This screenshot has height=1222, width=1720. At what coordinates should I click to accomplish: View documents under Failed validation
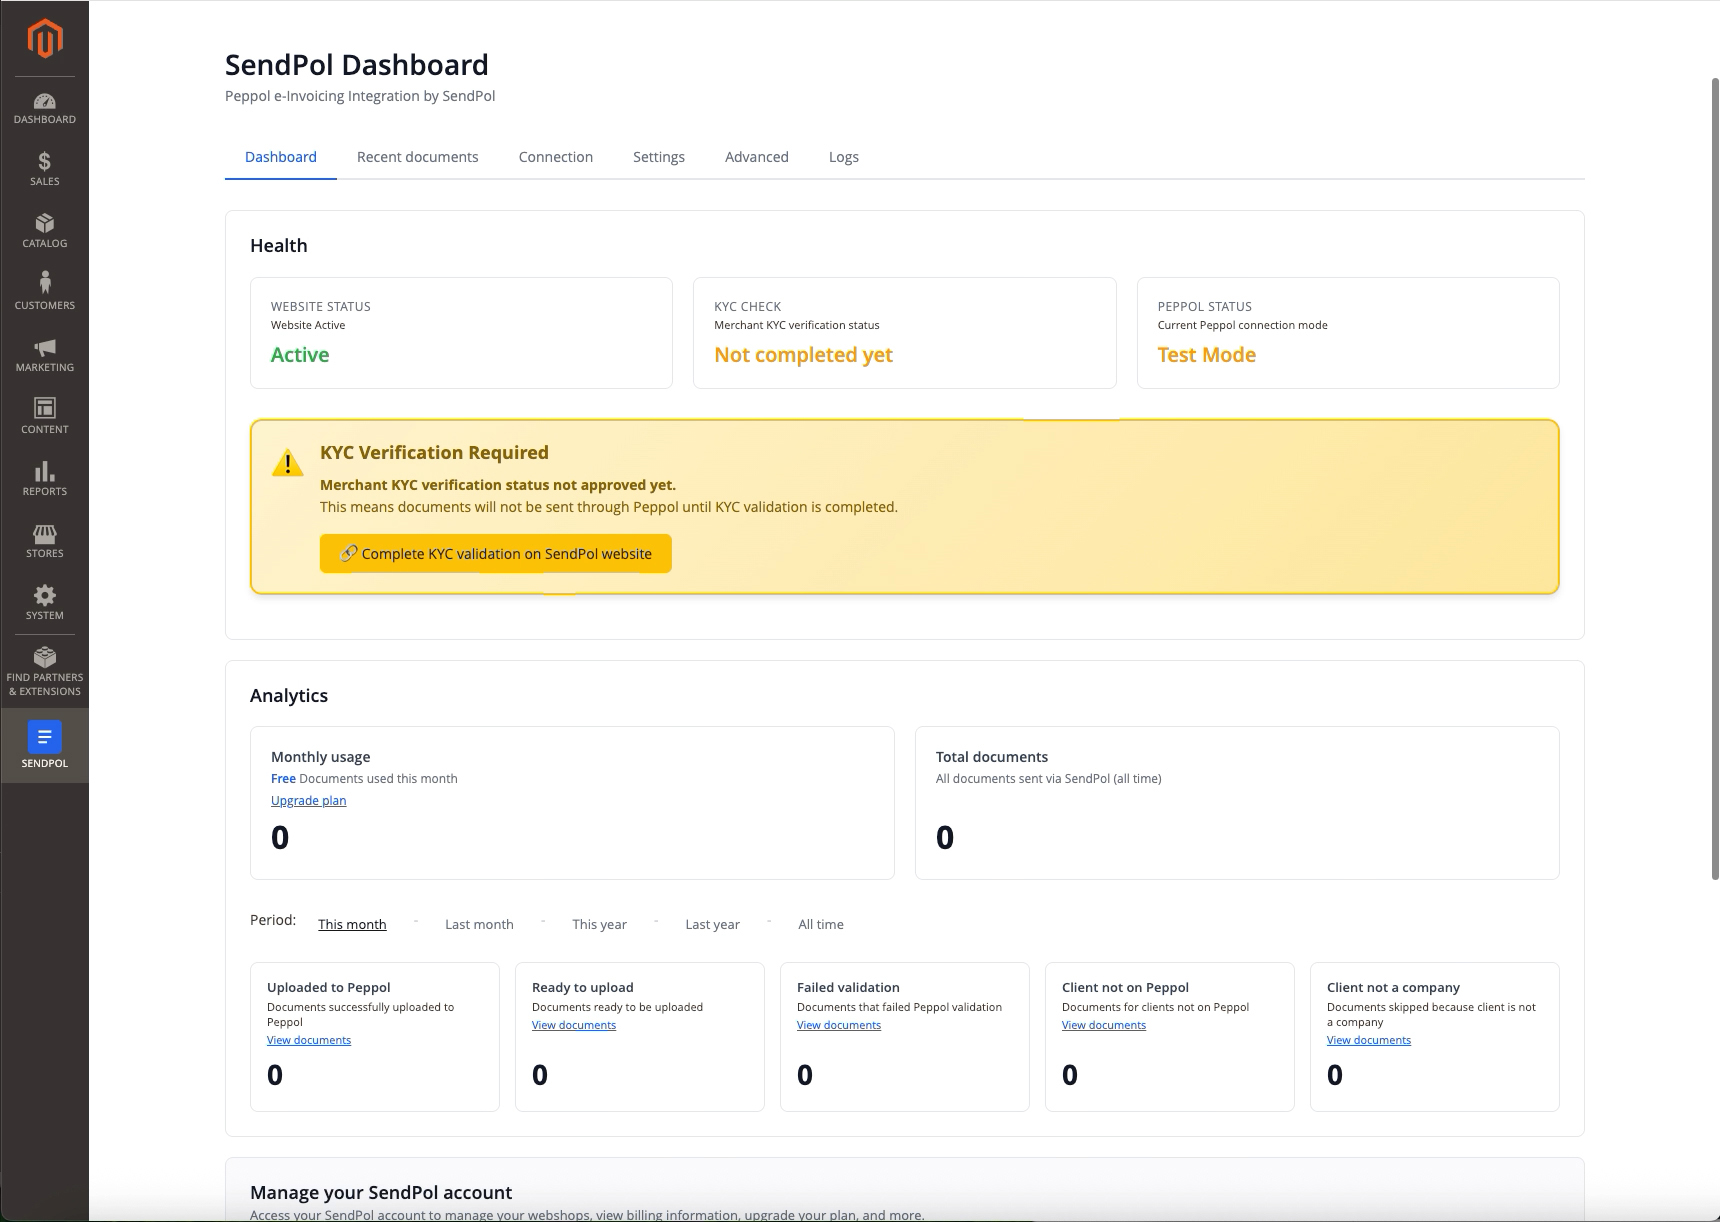[839, 1025]
